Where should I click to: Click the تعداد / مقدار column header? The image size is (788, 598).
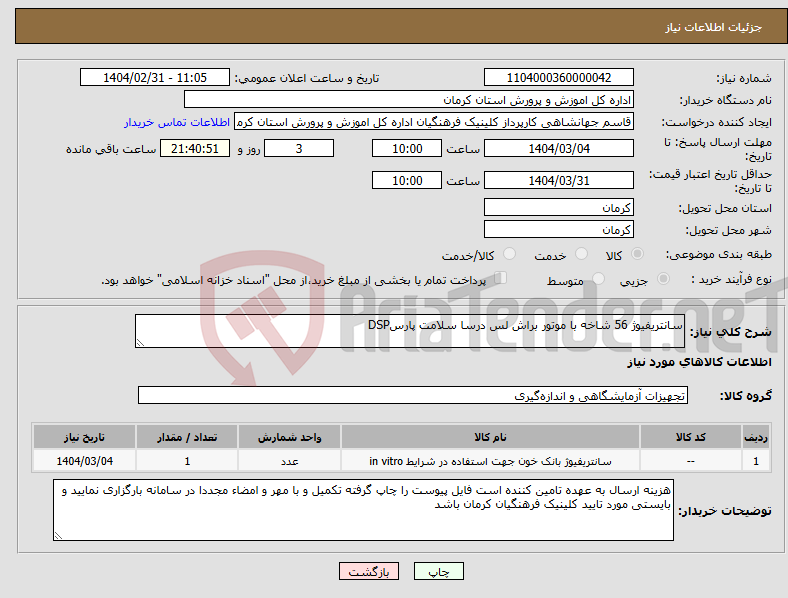tap(187, 437)
